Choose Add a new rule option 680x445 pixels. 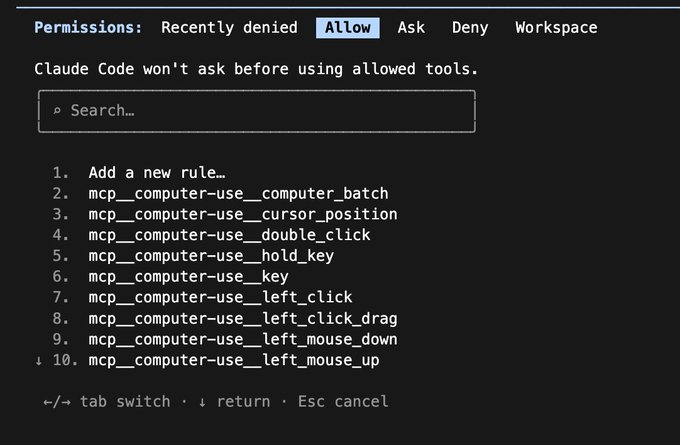click(x=157, y=173)
